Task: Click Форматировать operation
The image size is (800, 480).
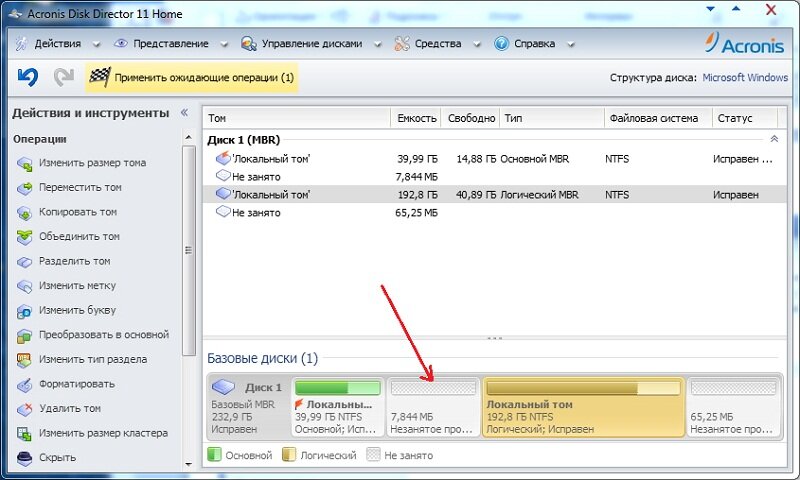Action: click(77, 384)
